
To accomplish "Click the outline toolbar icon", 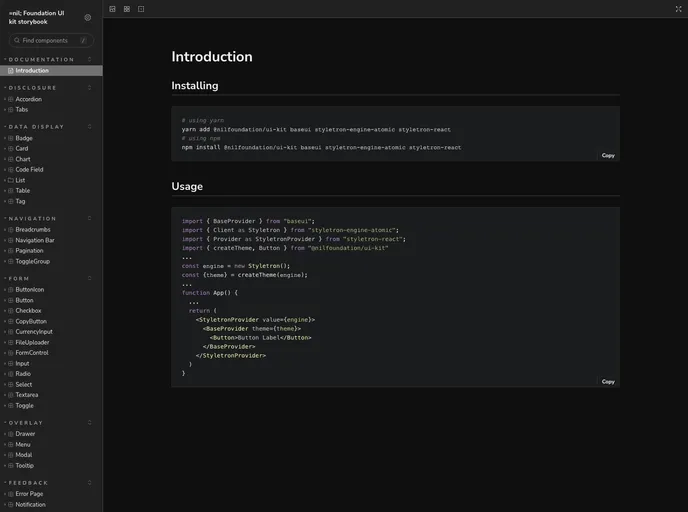I will (141, 9).
